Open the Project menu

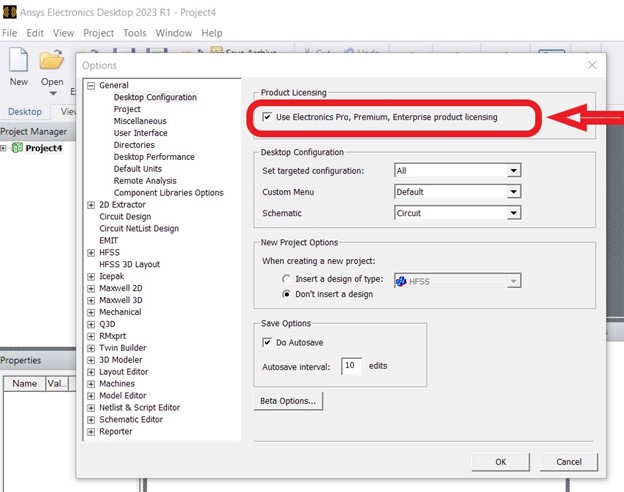98,33
